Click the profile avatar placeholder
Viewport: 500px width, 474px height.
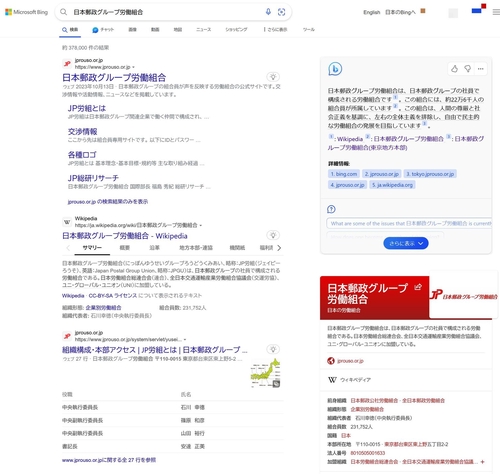[x=453, y=13]
